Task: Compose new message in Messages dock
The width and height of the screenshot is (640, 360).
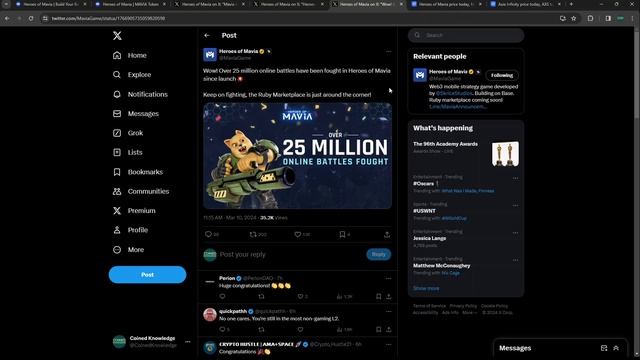Action: pyautogui.click(x=604, y=348)
